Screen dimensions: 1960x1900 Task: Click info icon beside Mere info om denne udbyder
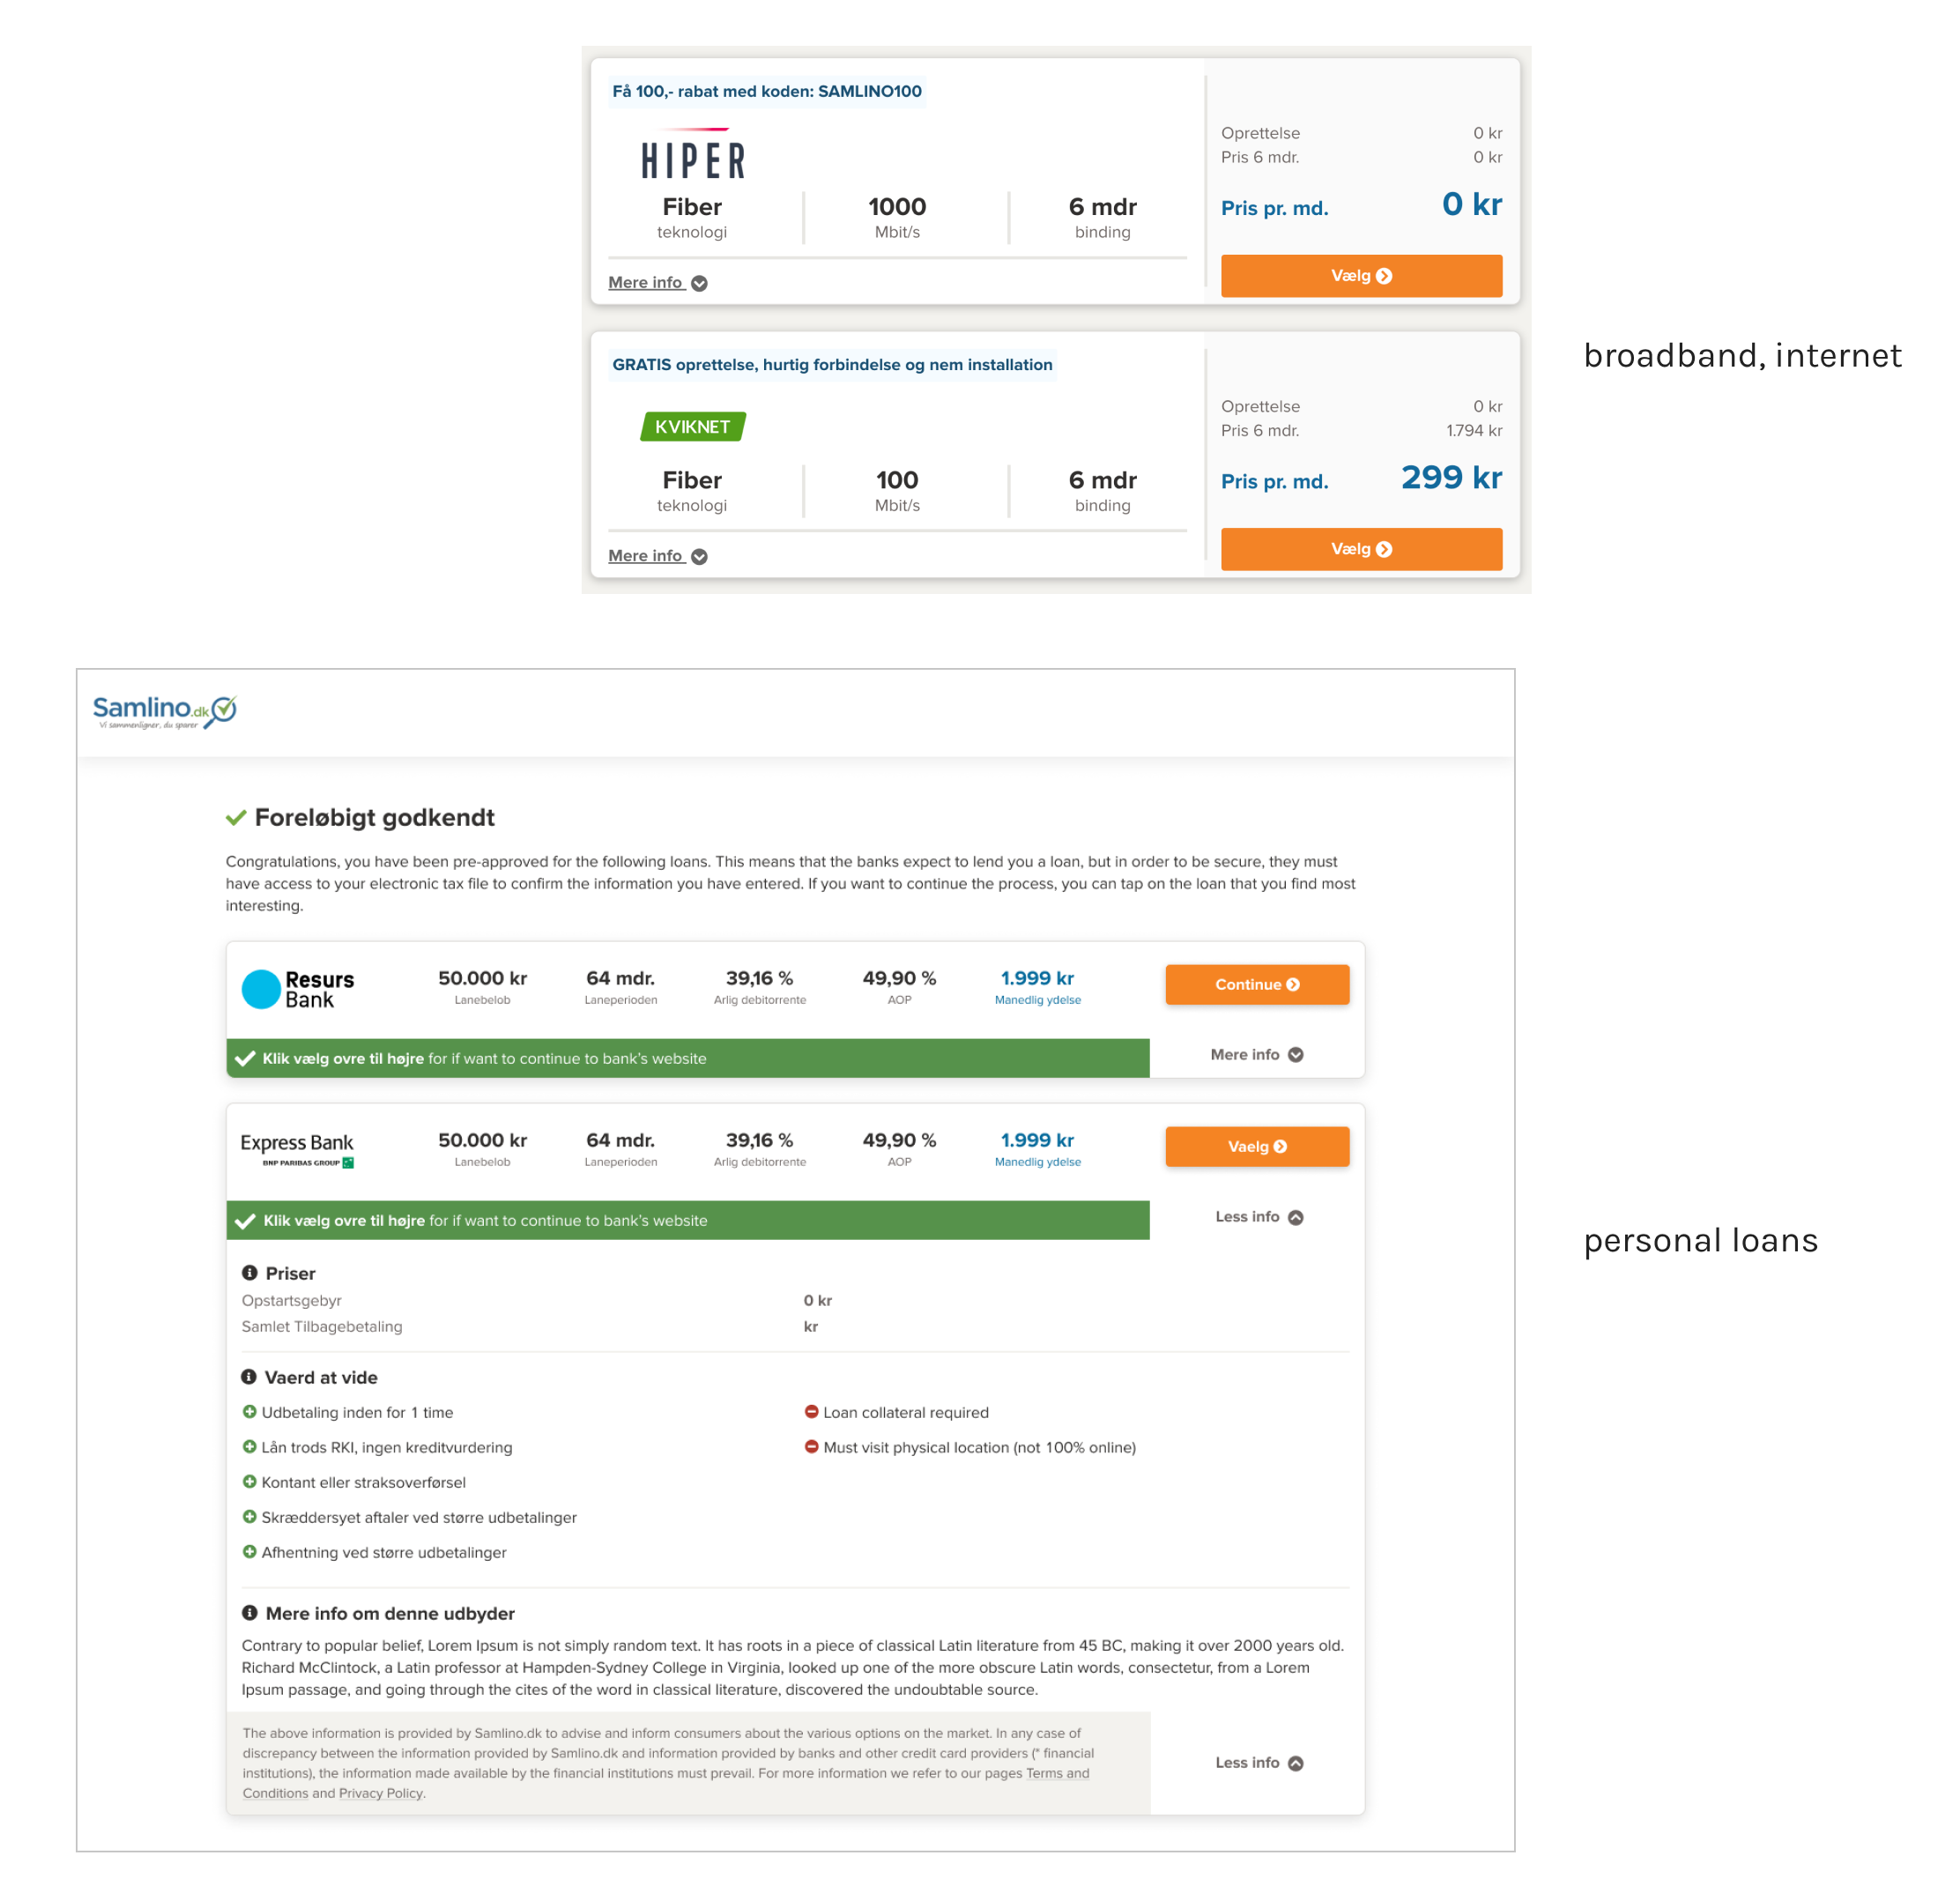(x=250, y=1613)
